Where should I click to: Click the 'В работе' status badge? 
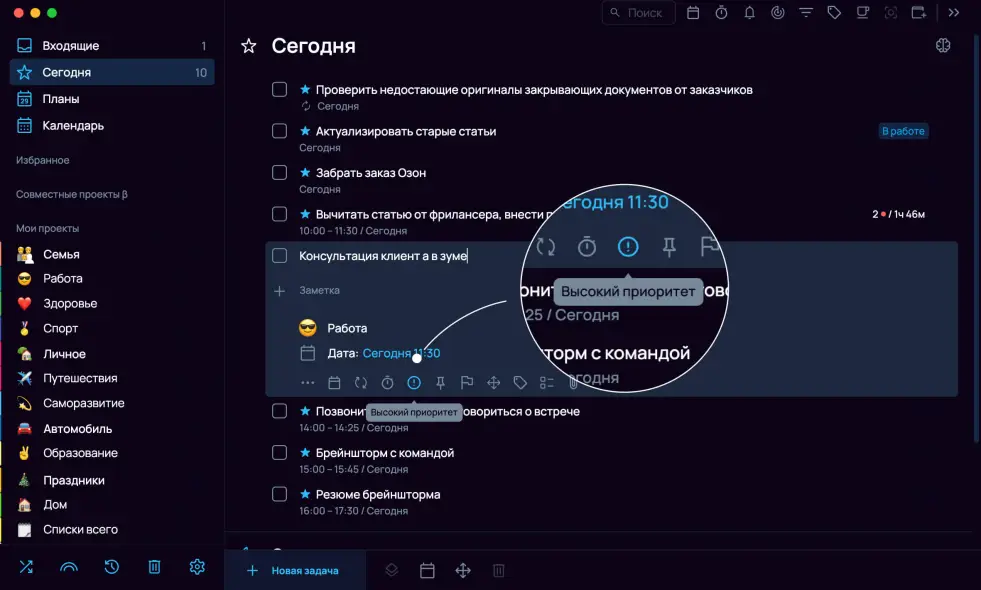(902, 130)
